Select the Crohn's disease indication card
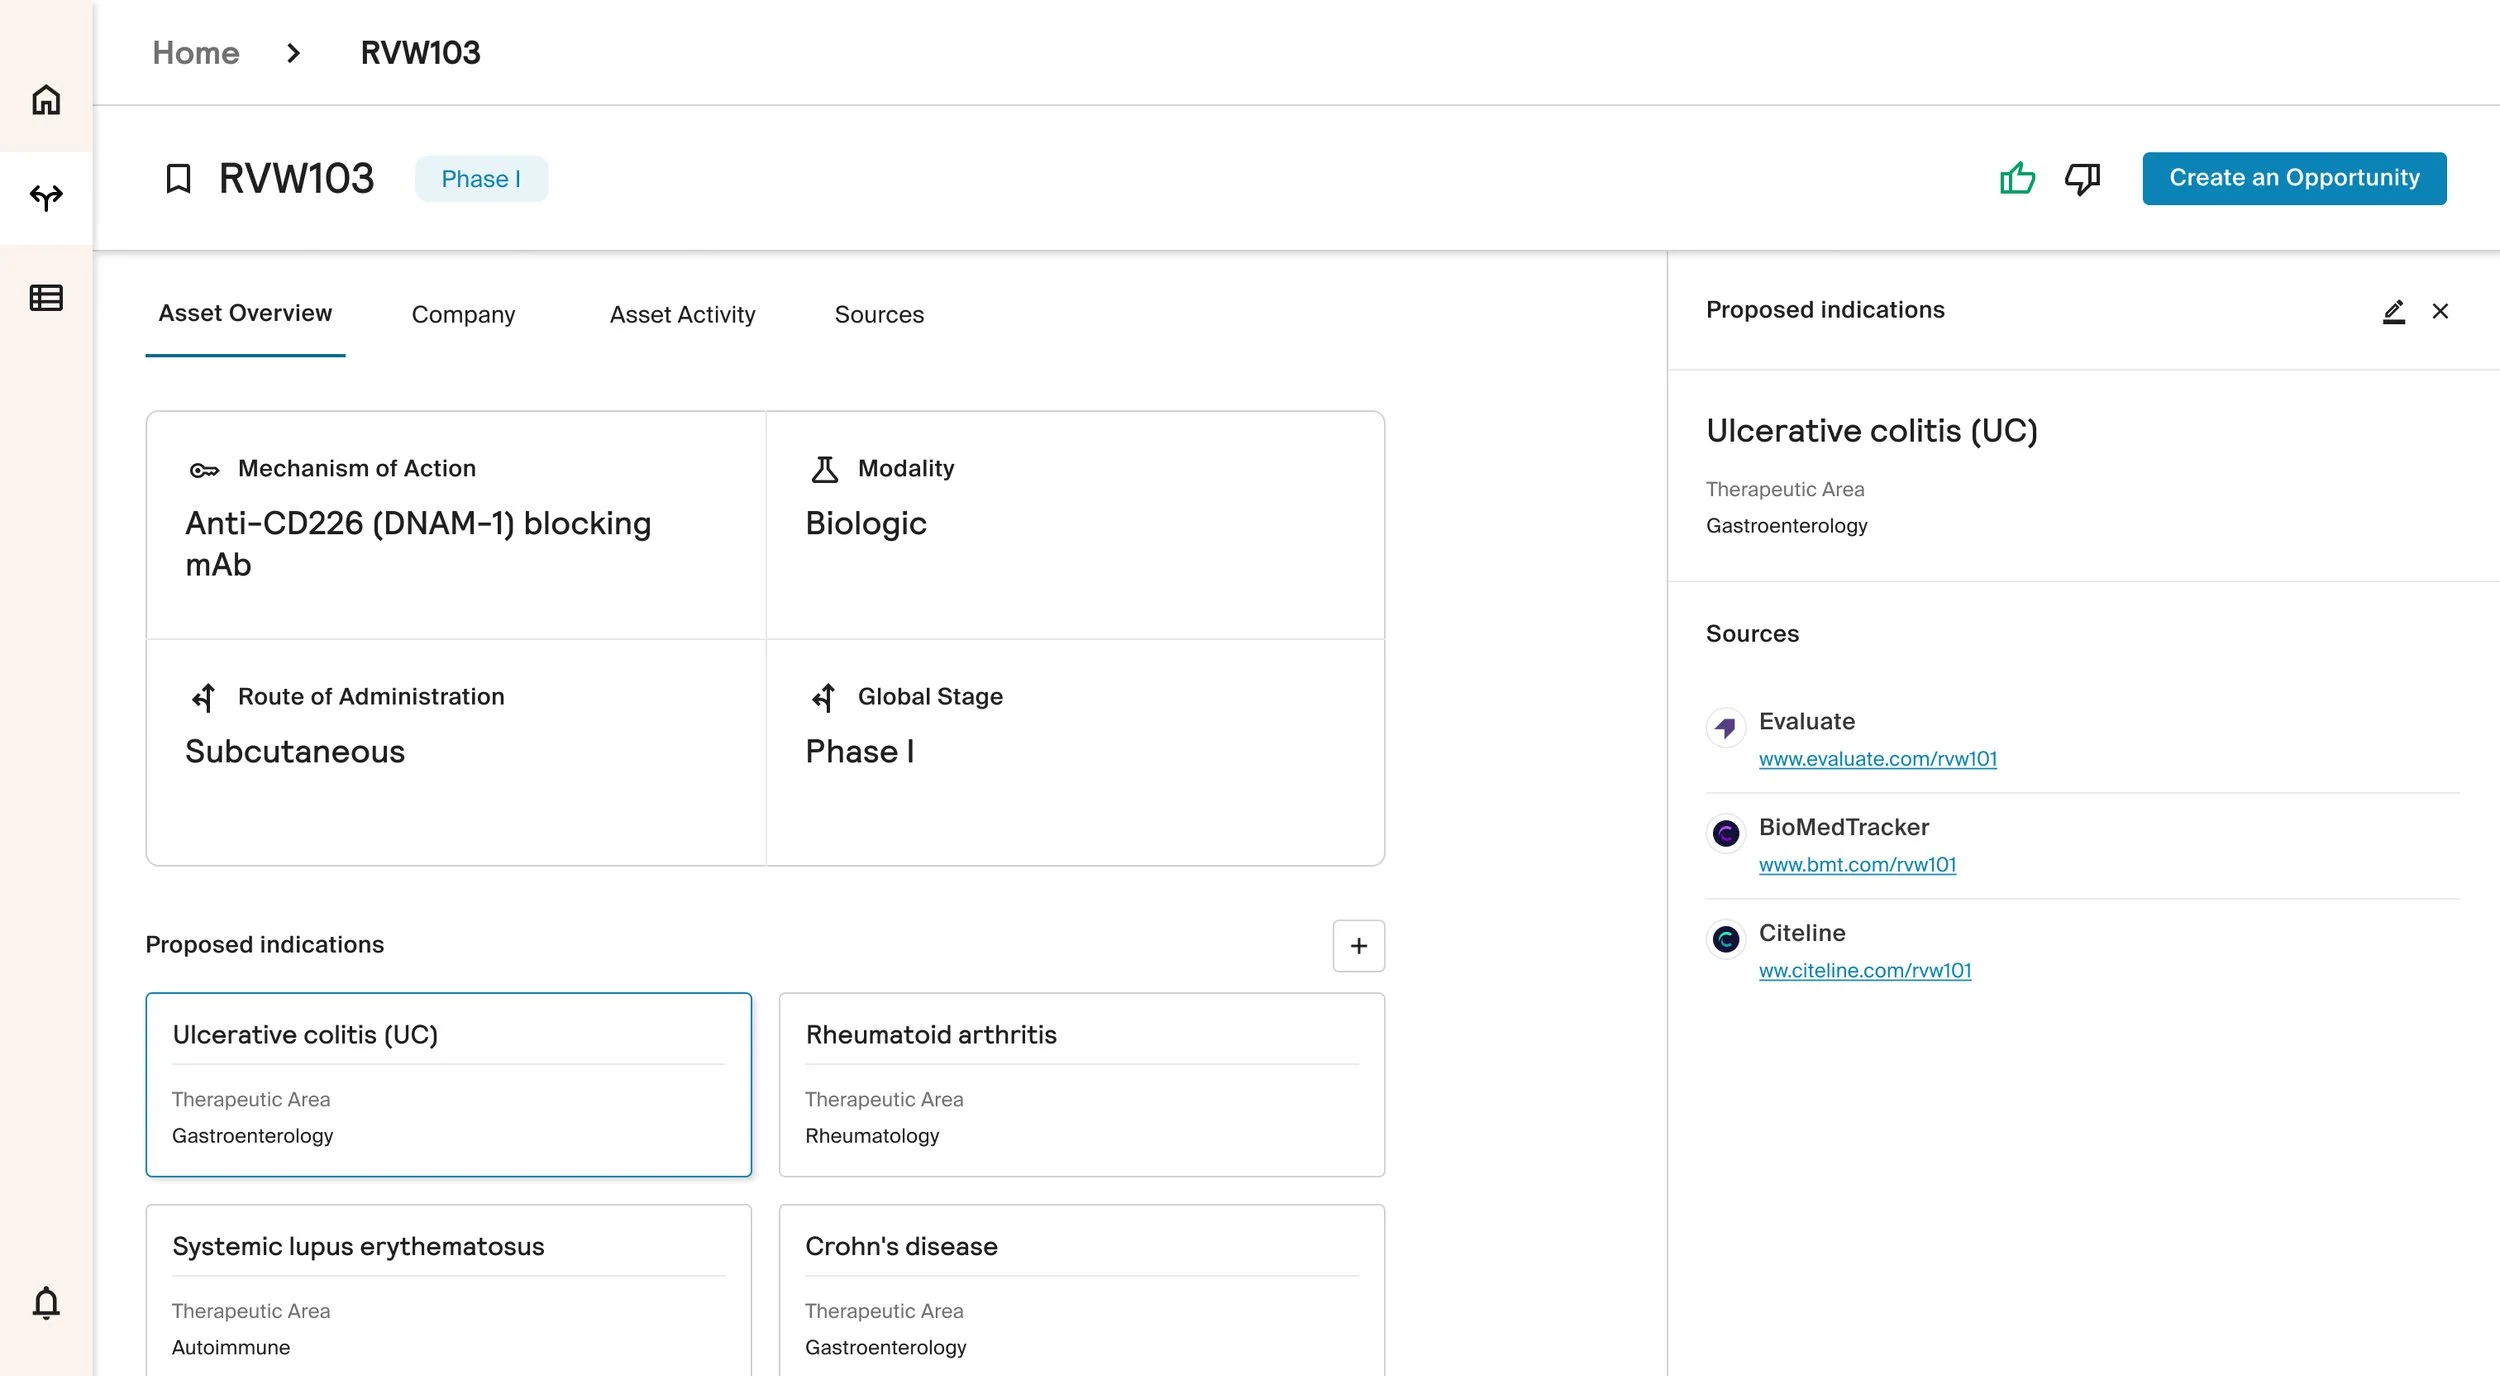This screenshot has width=2500, height=1376. 1081,1290
